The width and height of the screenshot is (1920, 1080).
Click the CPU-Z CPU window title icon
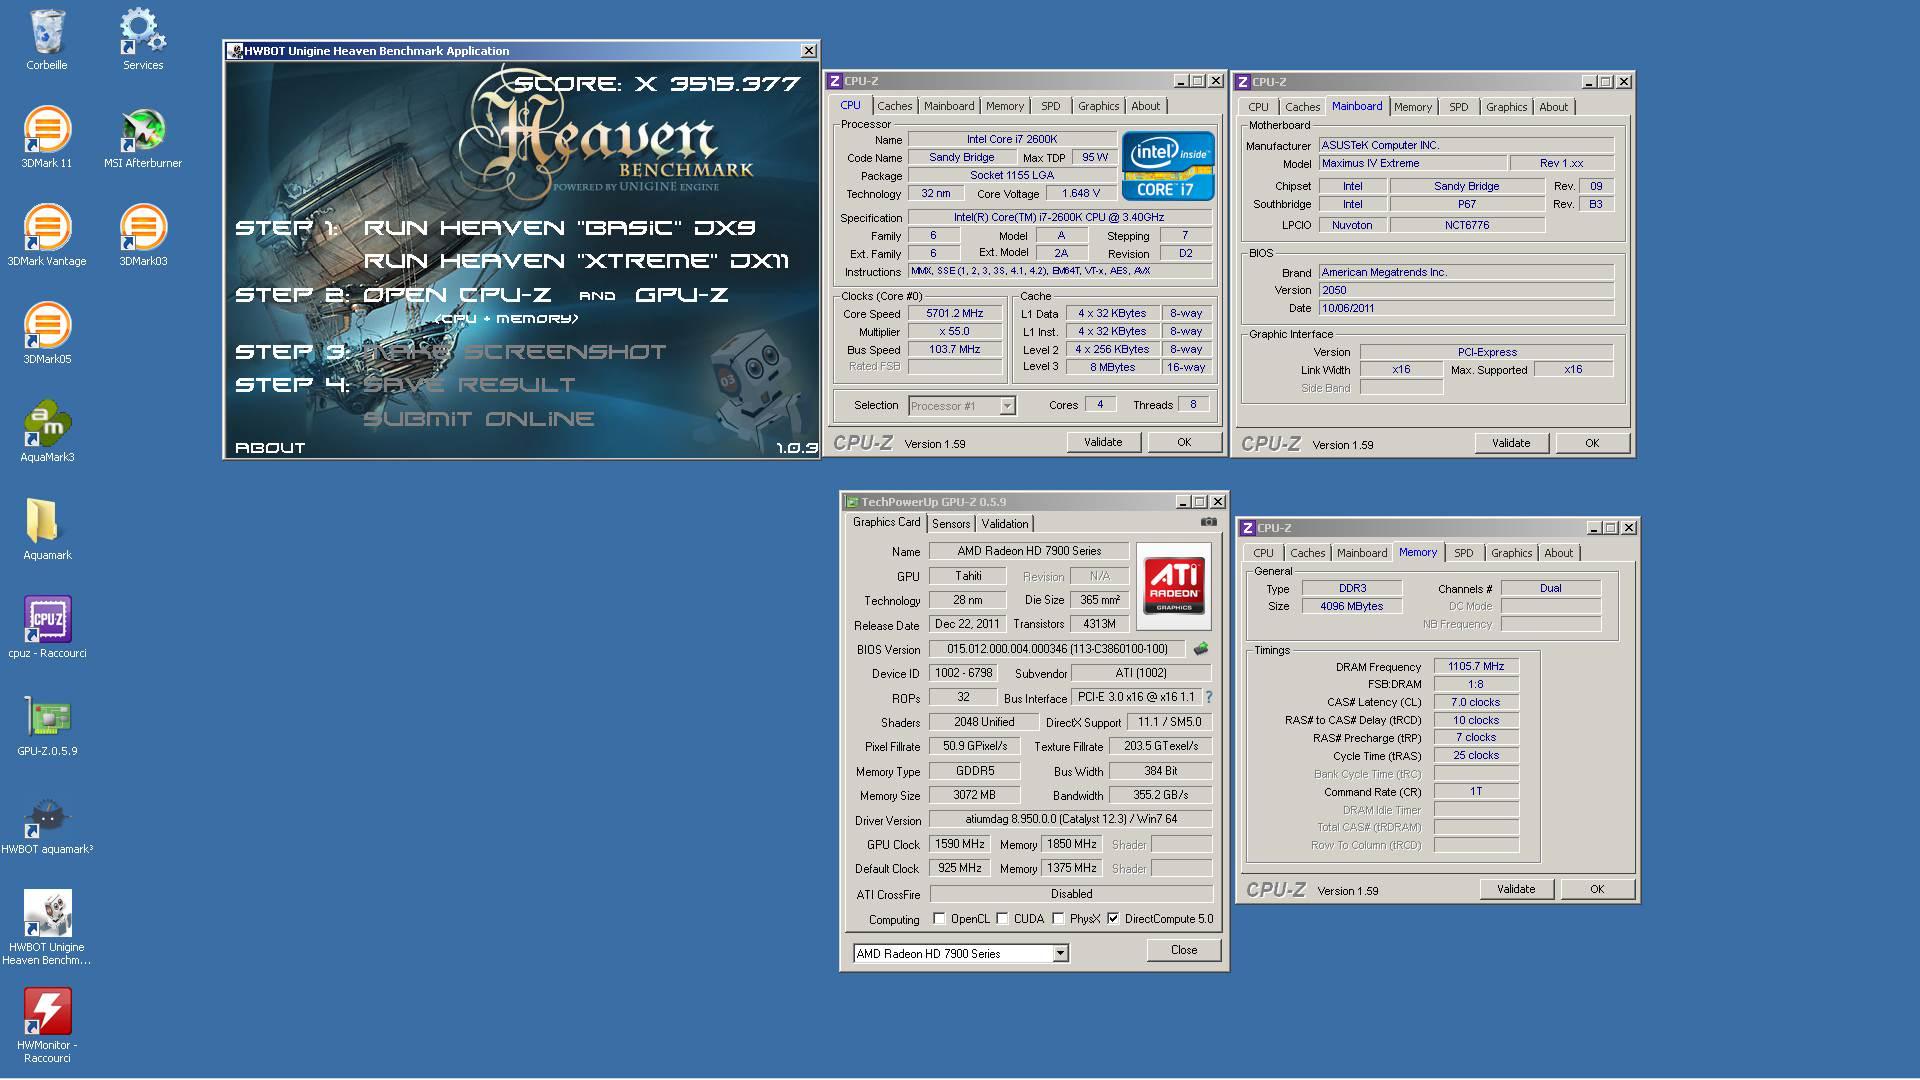click(x=835, y=81)
